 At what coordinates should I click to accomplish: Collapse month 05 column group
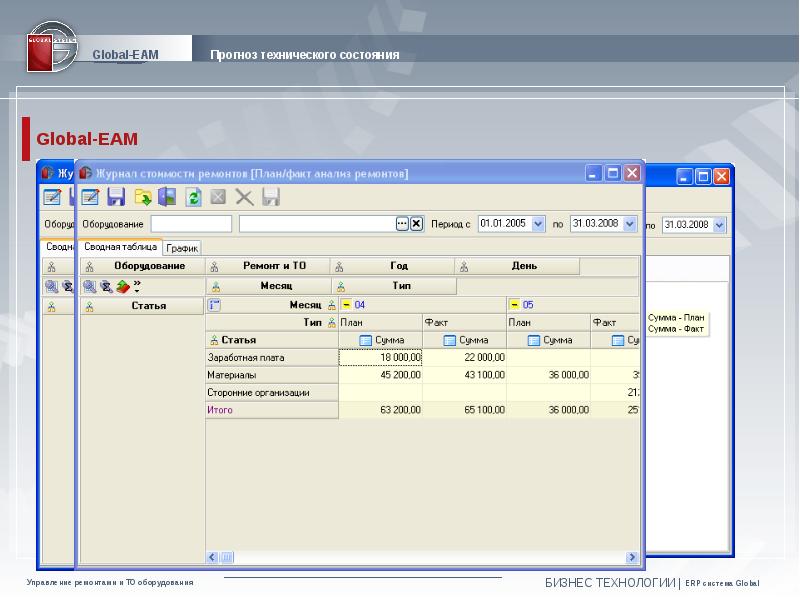514,305
